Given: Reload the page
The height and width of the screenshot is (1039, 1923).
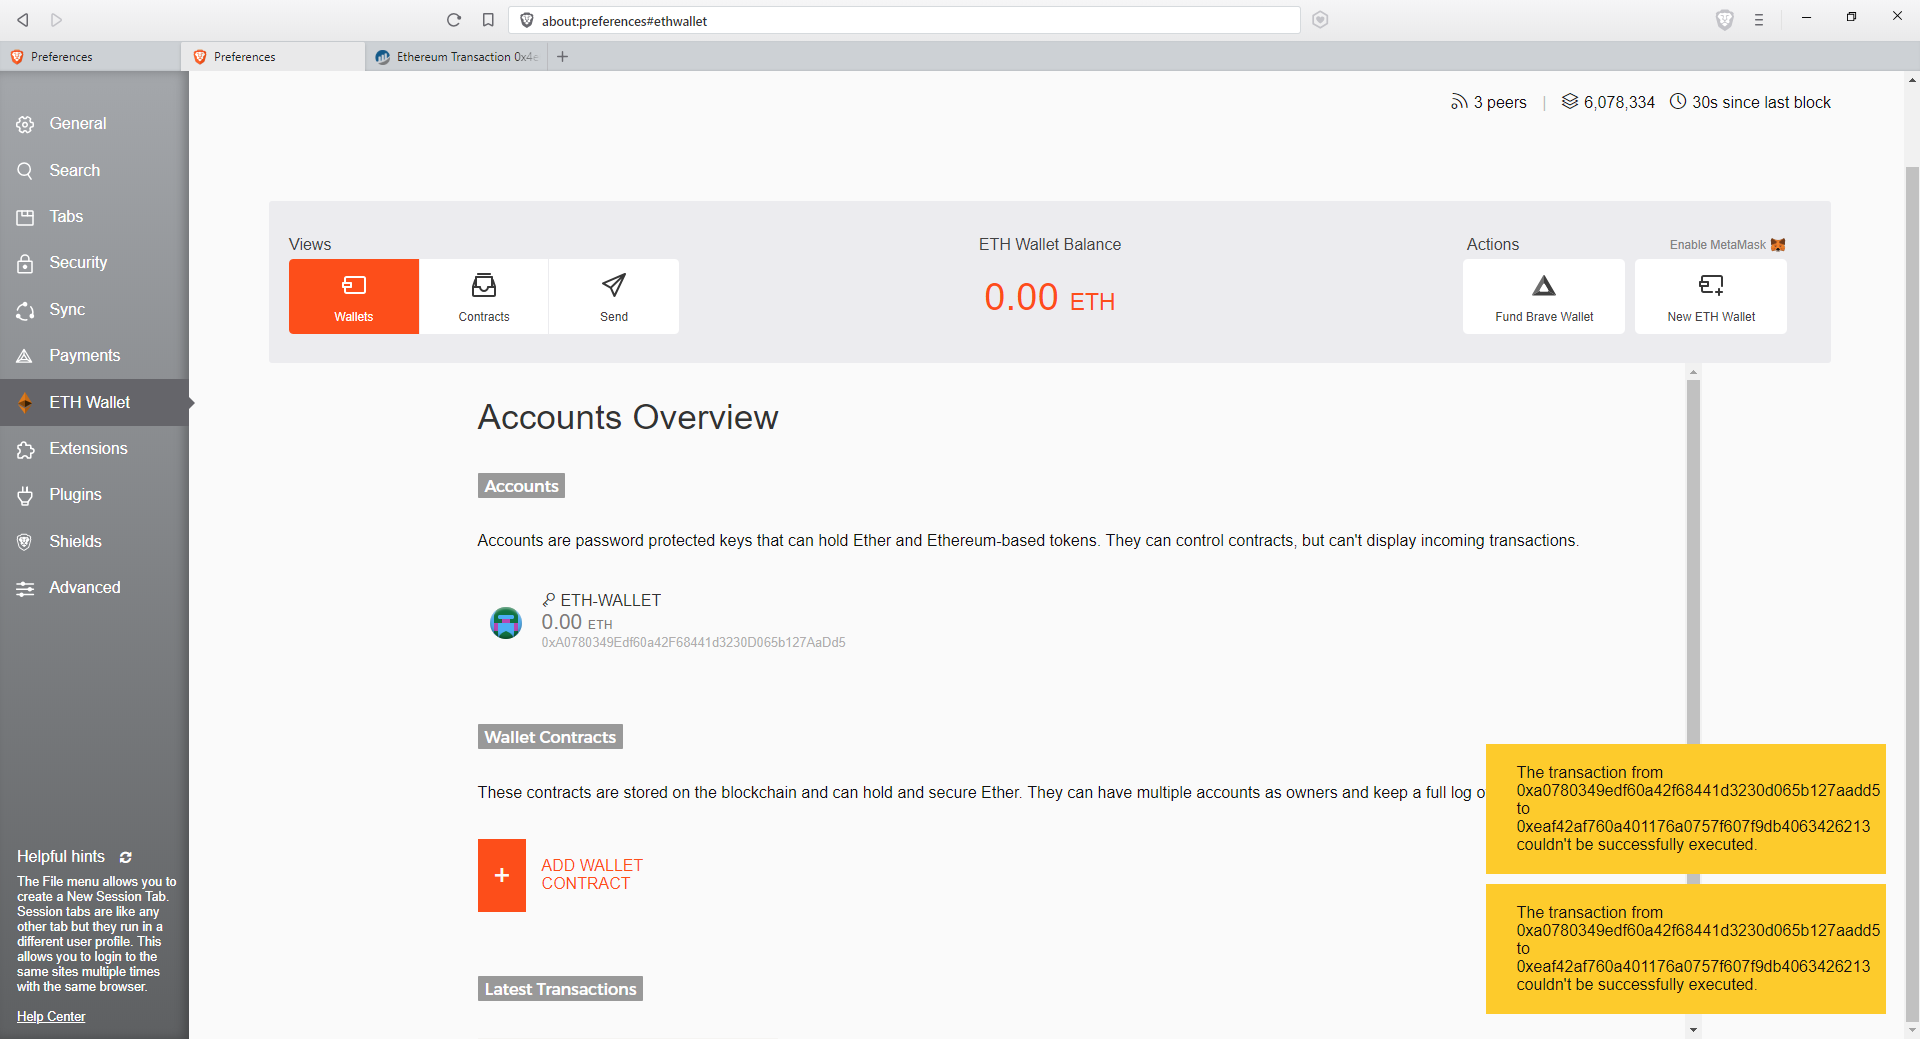Looking at the screenshot, I should 454,20.
